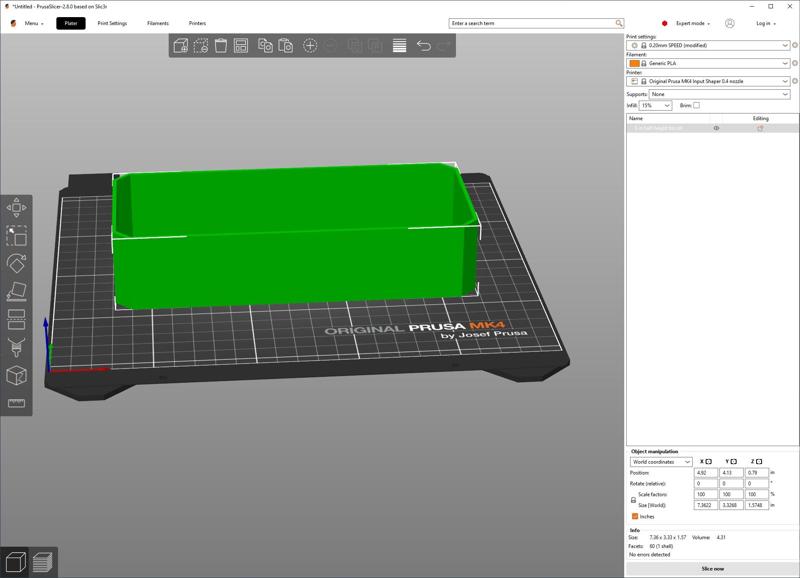Switch to sliced layers preview view
Image resolution: width=800 pixels, height=578 pixels.
pos(41,561)
